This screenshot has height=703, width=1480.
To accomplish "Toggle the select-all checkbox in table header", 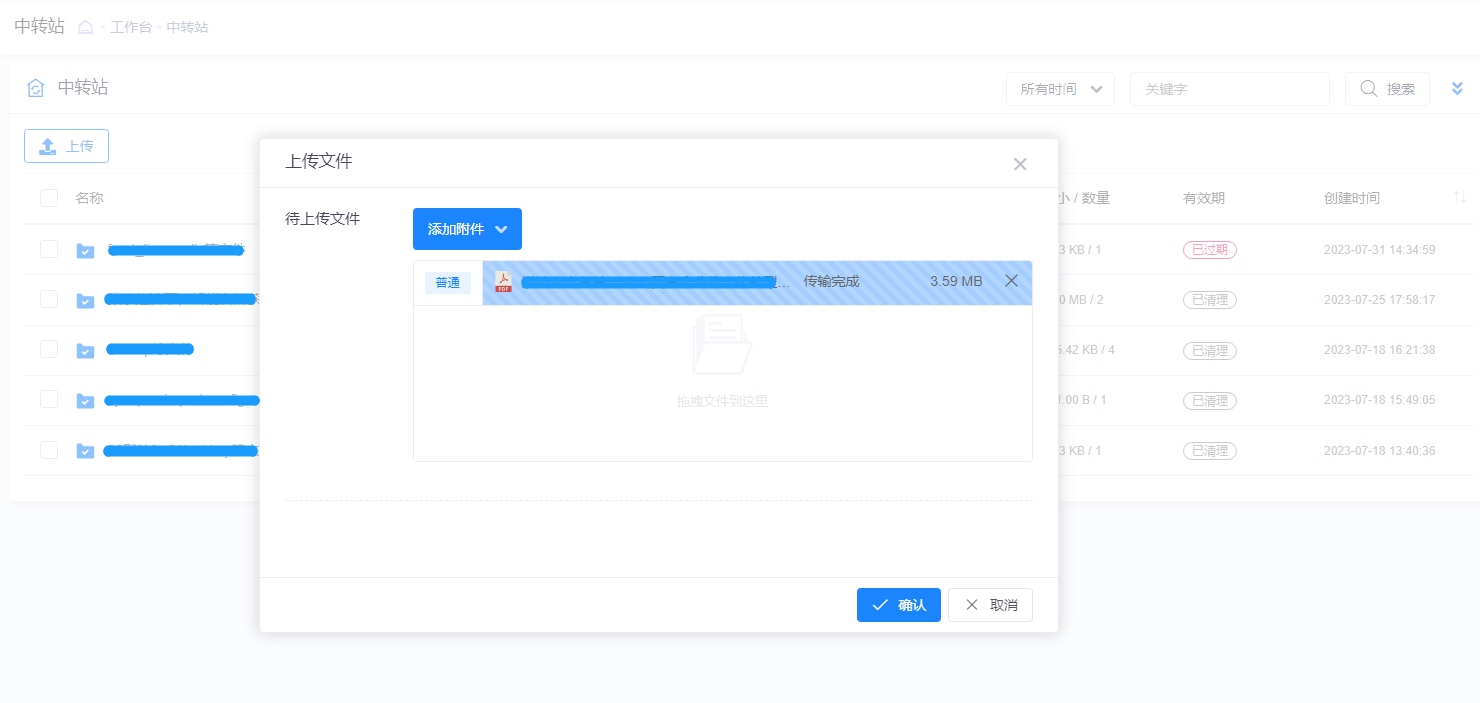I will 49,198.
